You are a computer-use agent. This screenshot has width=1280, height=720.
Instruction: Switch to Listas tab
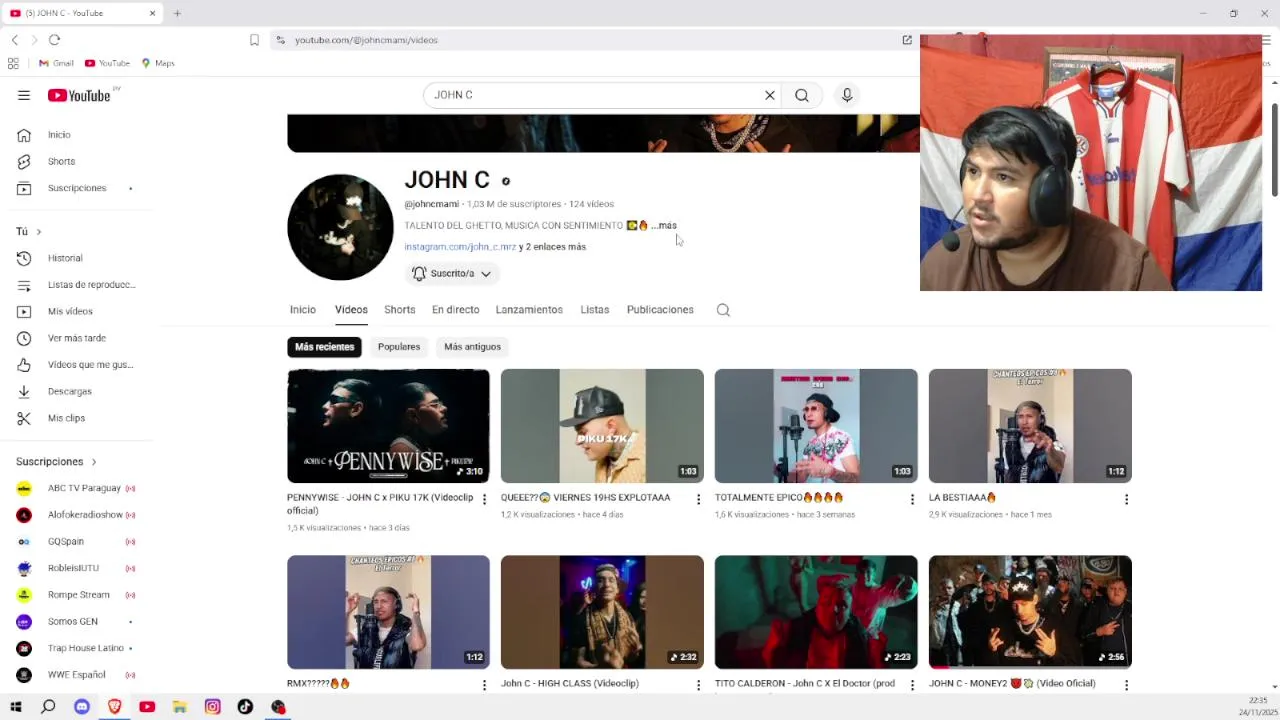(x=595, y=310)
